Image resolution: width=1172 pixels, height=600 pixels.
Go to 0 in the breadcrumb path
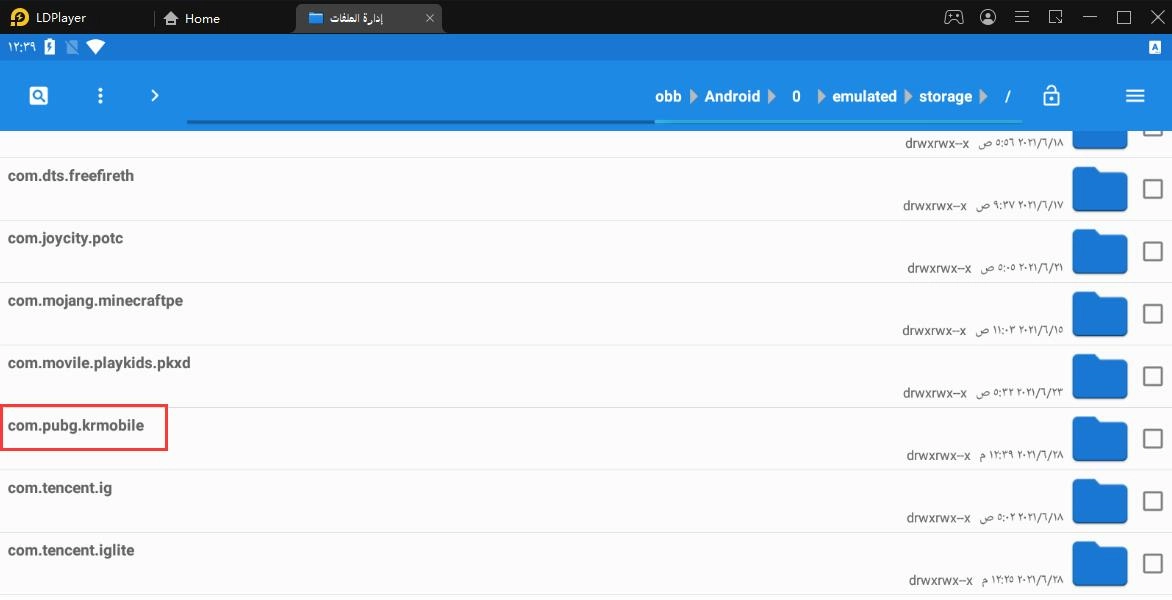click(796, 96)
